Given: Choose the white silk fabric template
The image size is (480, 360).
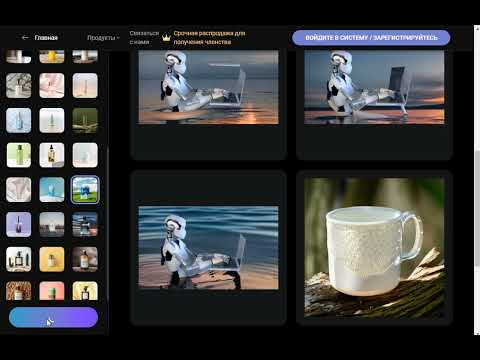Looking at the screenshot, I should (19, 190).
